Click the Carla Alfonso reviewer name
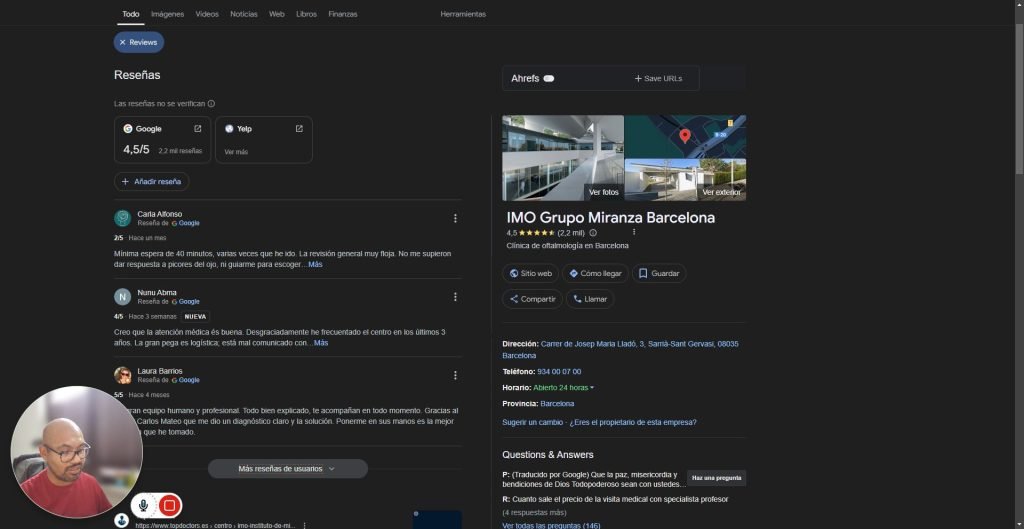Viewport: 1024px width, 529px height. tap(159, 214)
